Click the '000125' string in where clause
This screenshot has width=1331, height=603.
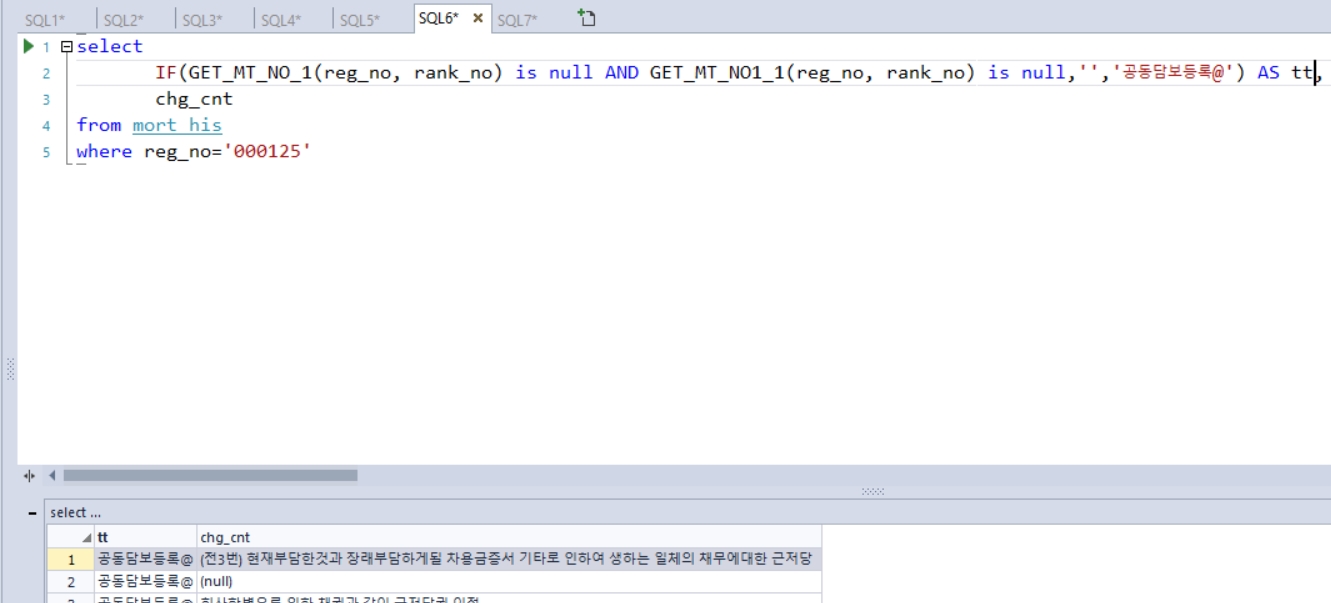pyautogui.click(x=267, y=151)
